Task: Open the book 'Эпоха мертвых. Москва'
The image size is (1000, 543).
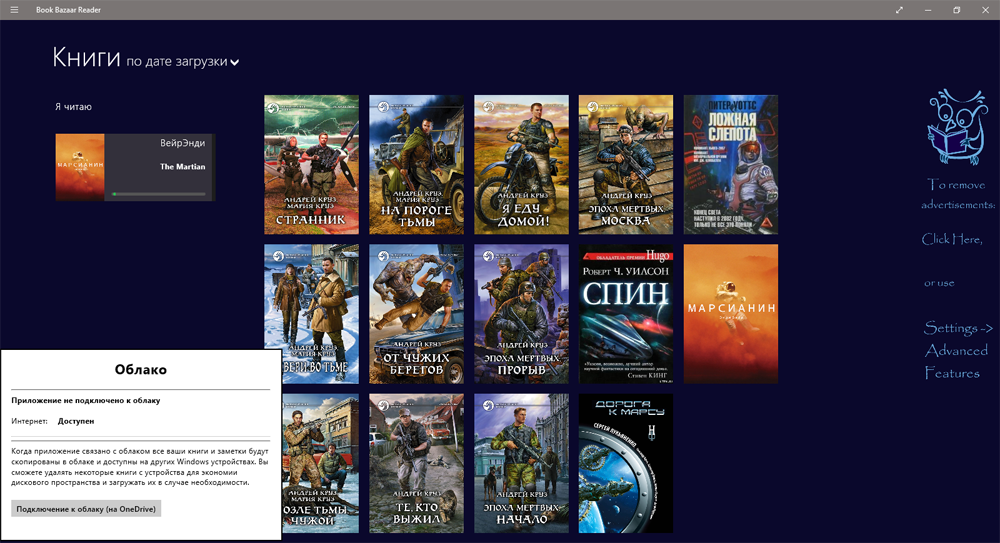Action: pos(626,165)
